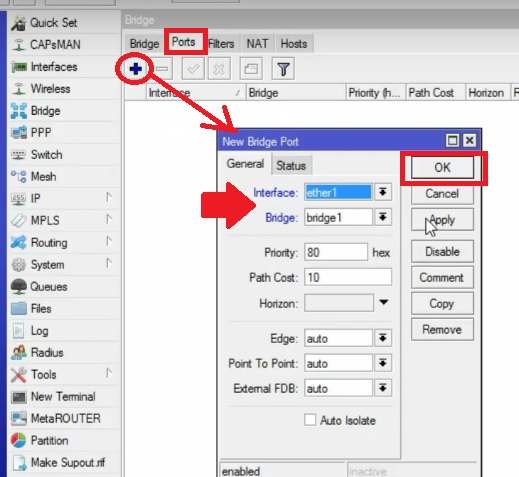Click the Path Cost field
The height and width of the screenshot is (477, 519).
click(348, 277)
